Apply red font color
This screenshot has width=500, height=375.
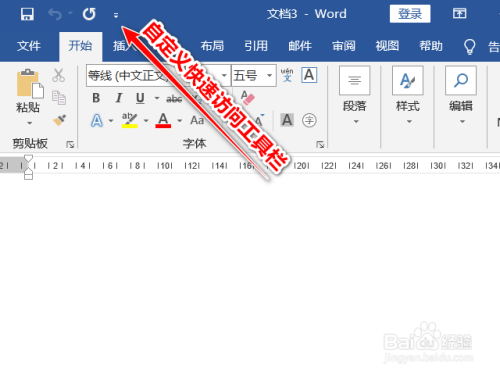click(163, 121)
